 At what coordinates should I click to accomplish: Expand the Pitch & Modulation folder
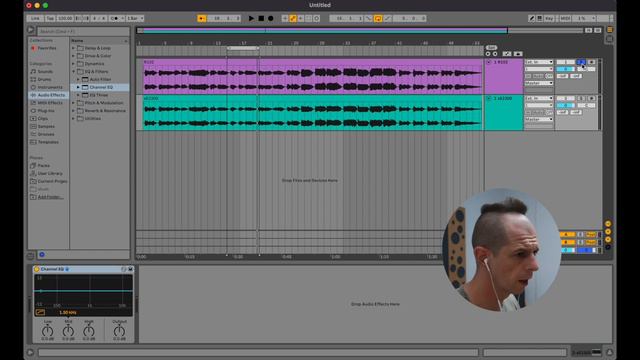pos(73,103)
